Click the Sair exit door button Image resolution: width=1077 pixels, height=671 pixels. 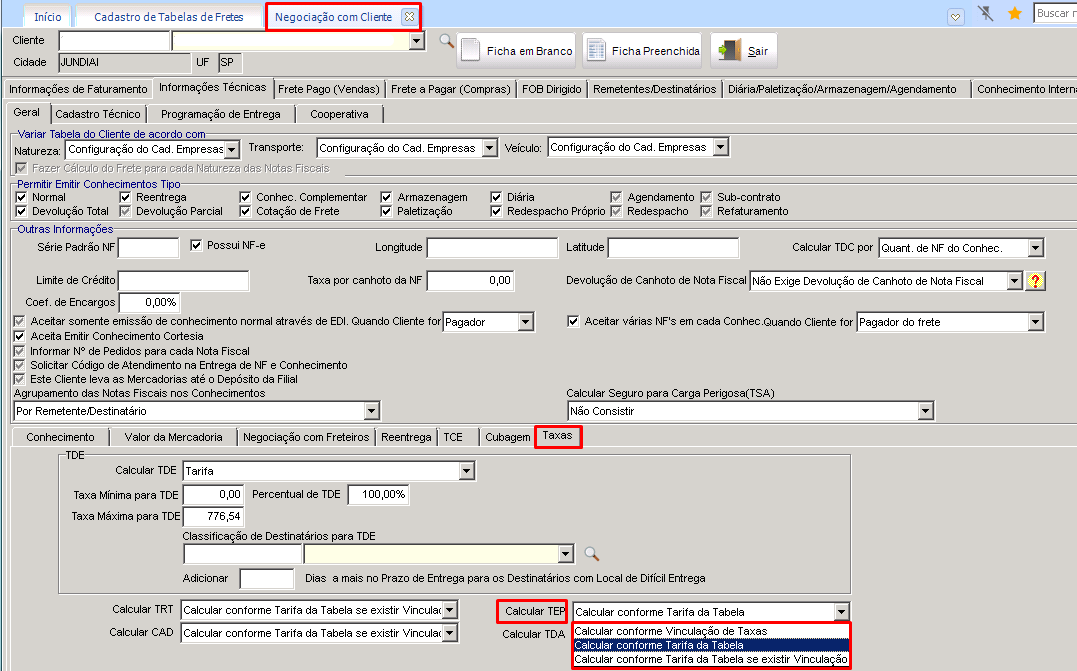pyautogui.click(x=744, y=51)
